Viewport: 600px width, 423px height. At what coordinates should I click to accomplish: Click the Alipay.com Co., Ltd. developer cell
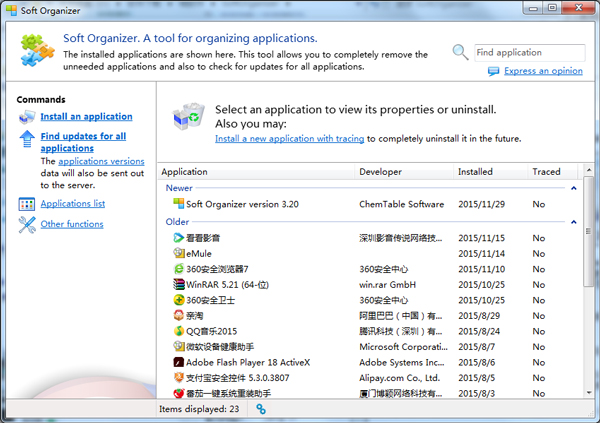[x=399, y=378]
